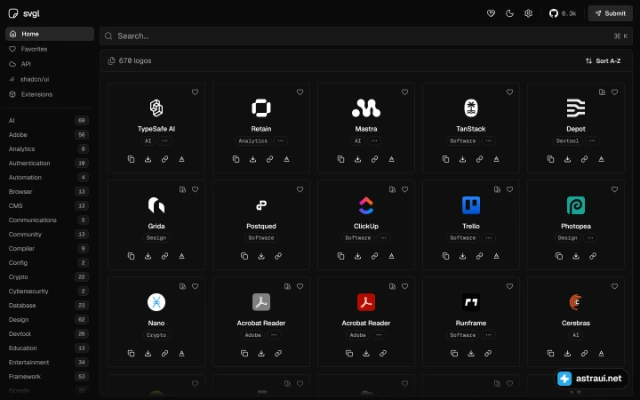Click the Trello logo thumbnail
Image resolution: width=640 pixels, height=400 pixels.
tap(471, 205)
